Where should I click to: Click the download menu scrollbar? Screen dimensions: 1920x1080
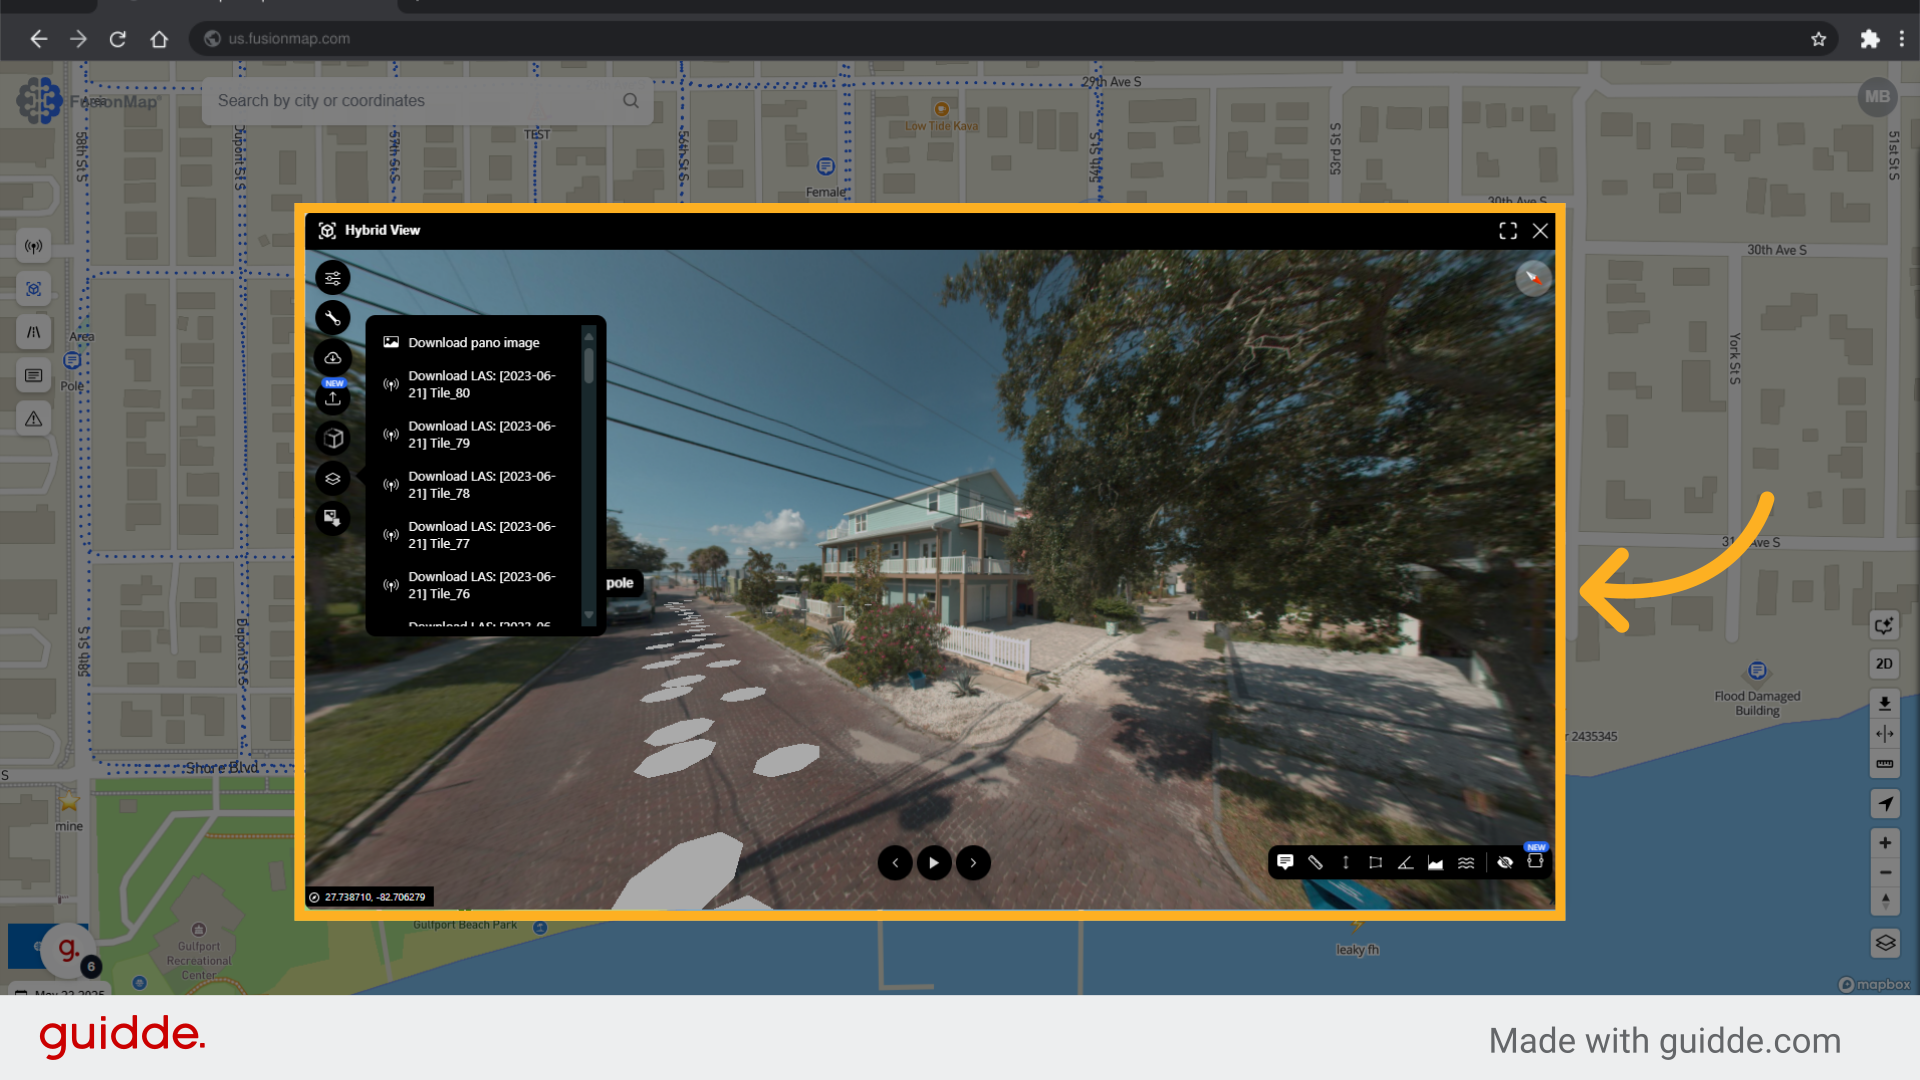pyautogui.click(x=589, y=364)
